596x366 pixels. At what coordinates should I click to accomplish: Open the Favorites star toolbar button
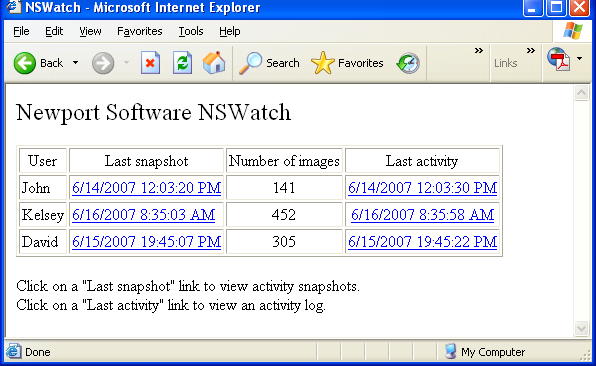347,63
